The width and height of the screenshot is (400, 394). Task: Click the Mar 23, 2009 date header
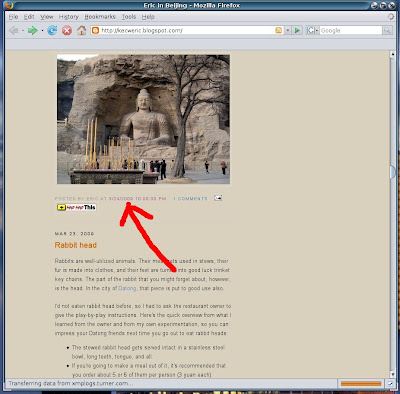point(74,234)
